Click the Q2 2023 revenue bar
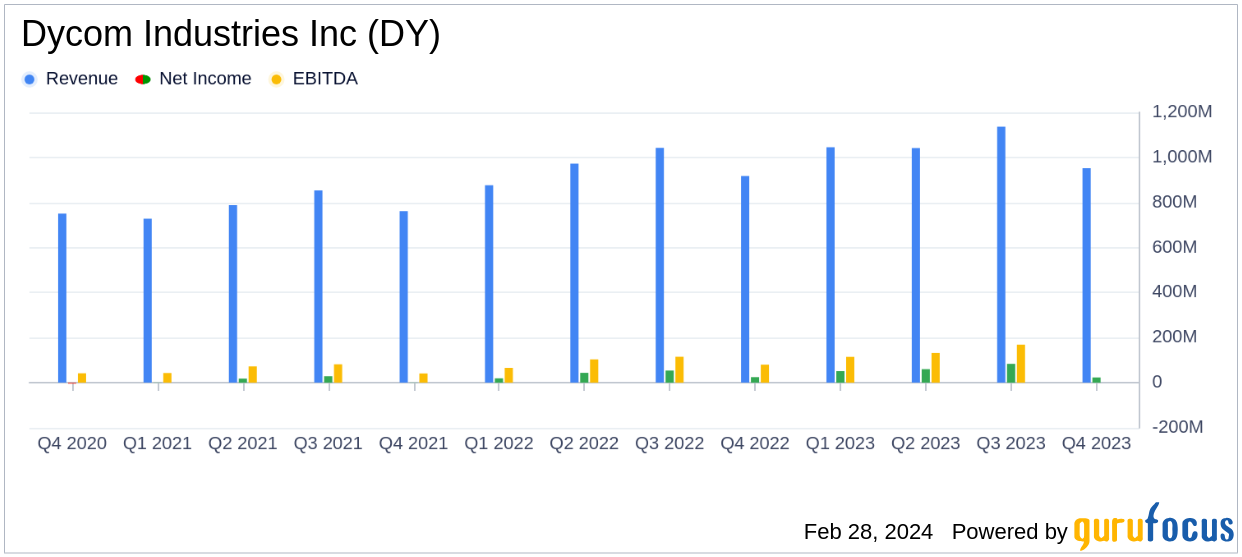 (x=916, y=265)
